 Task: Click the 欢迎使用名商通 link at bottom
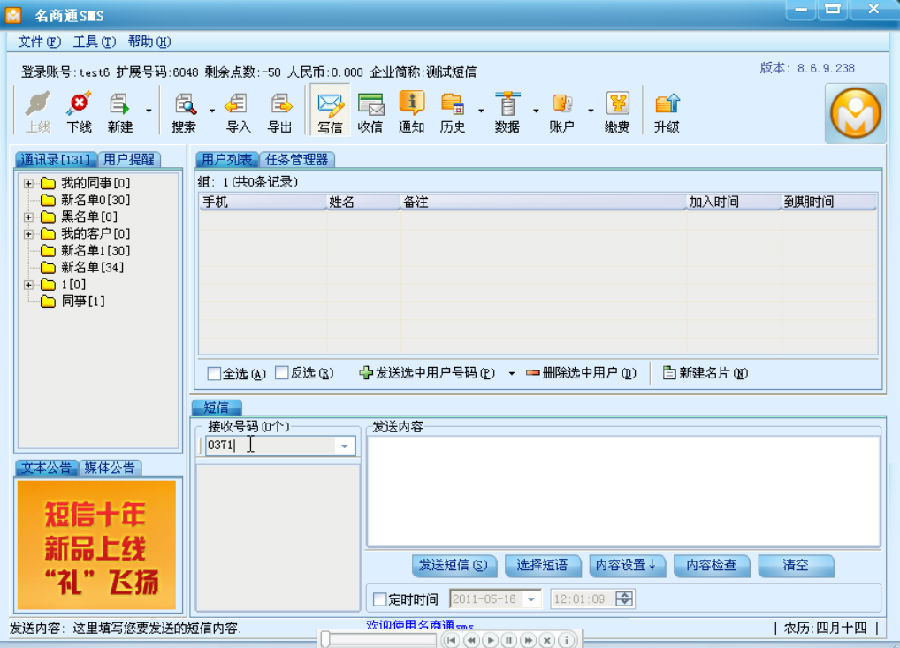(420, 624)
